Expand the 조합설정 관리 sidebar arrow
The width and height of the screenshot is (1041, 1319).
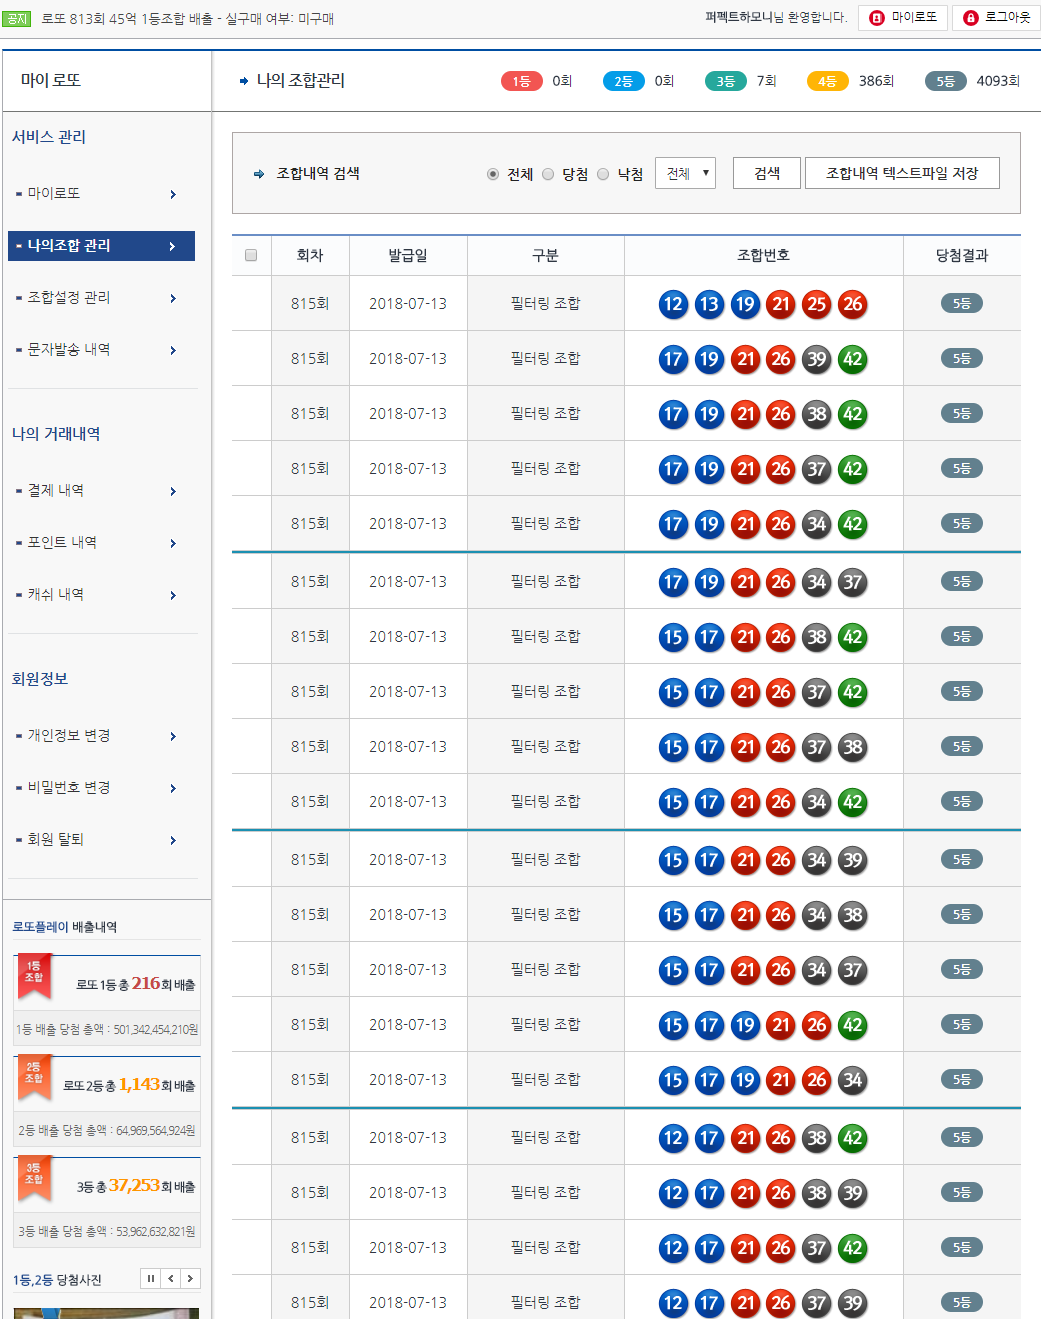tap(173, 298)
